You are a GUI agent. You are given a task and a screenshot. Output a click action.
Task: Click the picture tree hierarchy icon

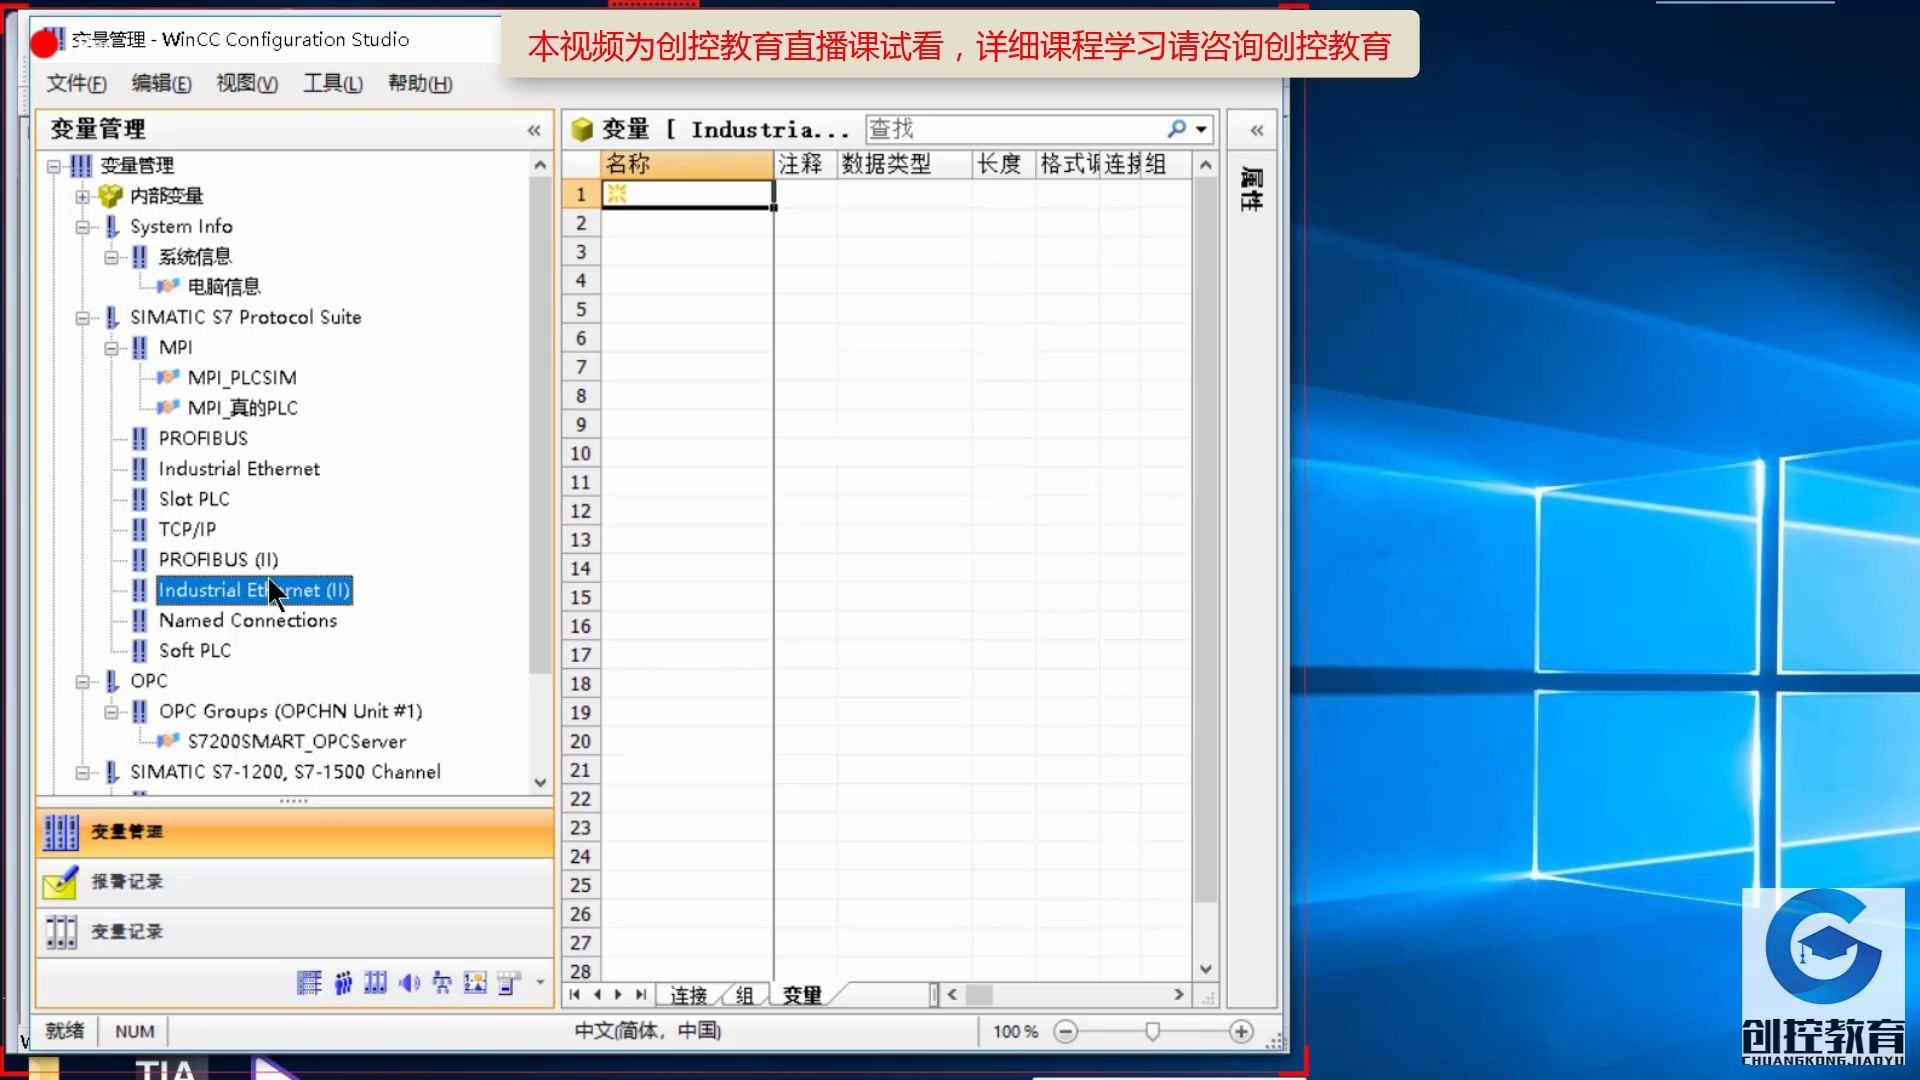442,983
